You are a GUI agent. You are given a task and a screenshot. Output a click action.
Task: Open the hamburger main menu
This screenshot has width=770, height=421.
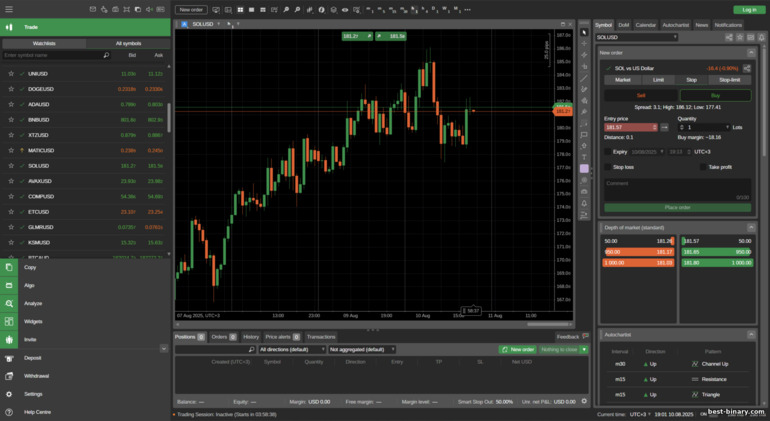click(9, 9)
